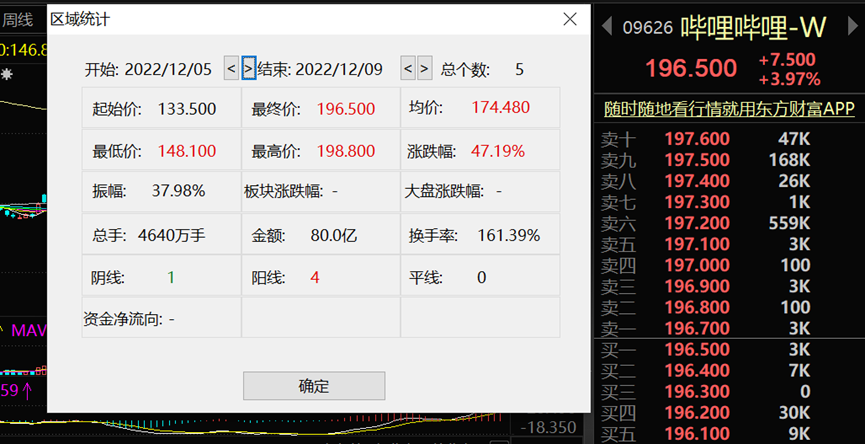Select 卖六 row at 197.200
Viewport: 865px width, 444px height.
point(729,223)
